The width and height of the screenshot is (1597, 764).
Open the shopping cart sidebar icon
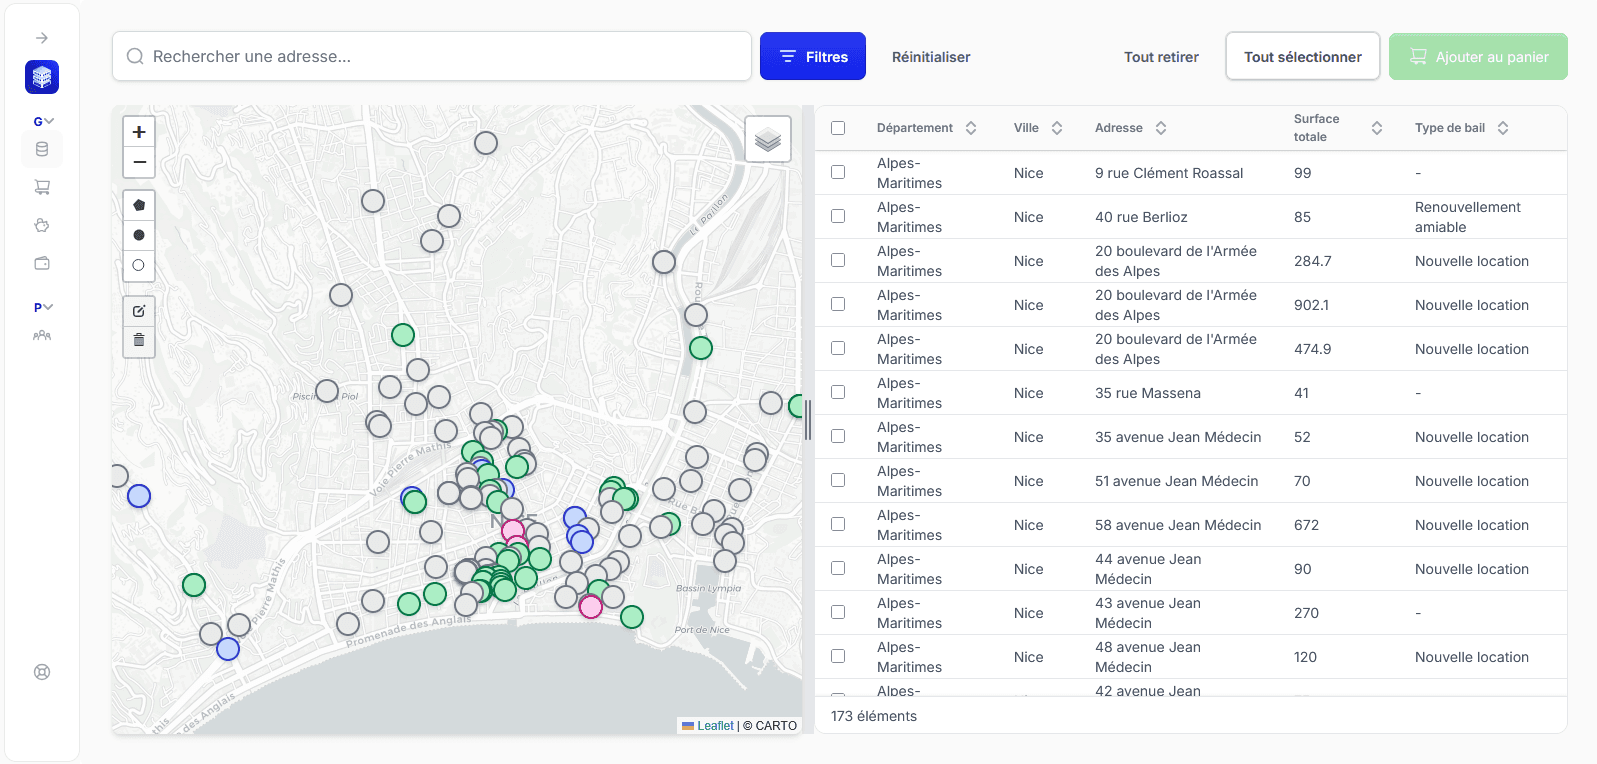coord(42,187)
